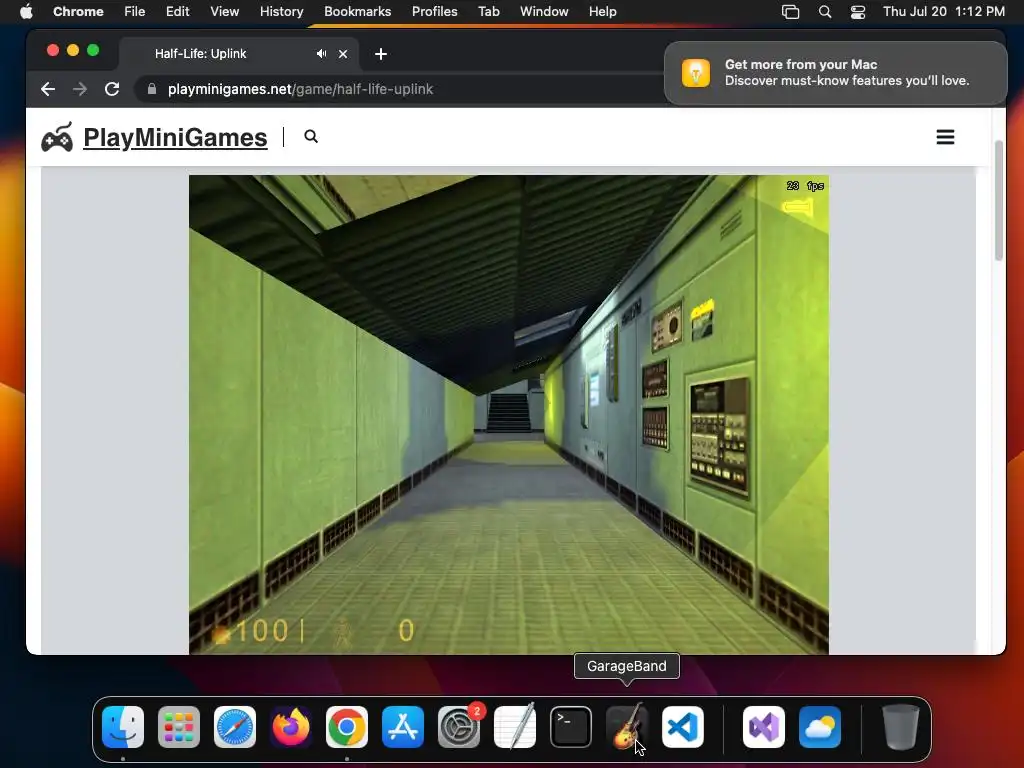Open System Settings with badge in Dock
The image size is (1024, 768).
pyautogui.click(x=459, y=727)
